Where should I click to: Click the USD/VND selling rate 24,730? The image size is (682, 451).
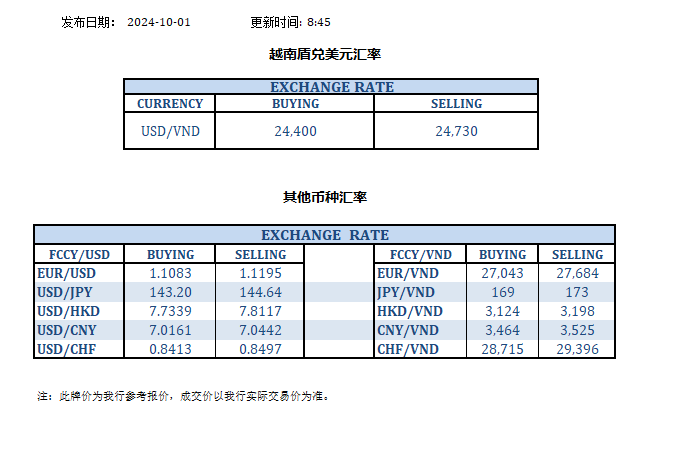[x=456, y=131]
